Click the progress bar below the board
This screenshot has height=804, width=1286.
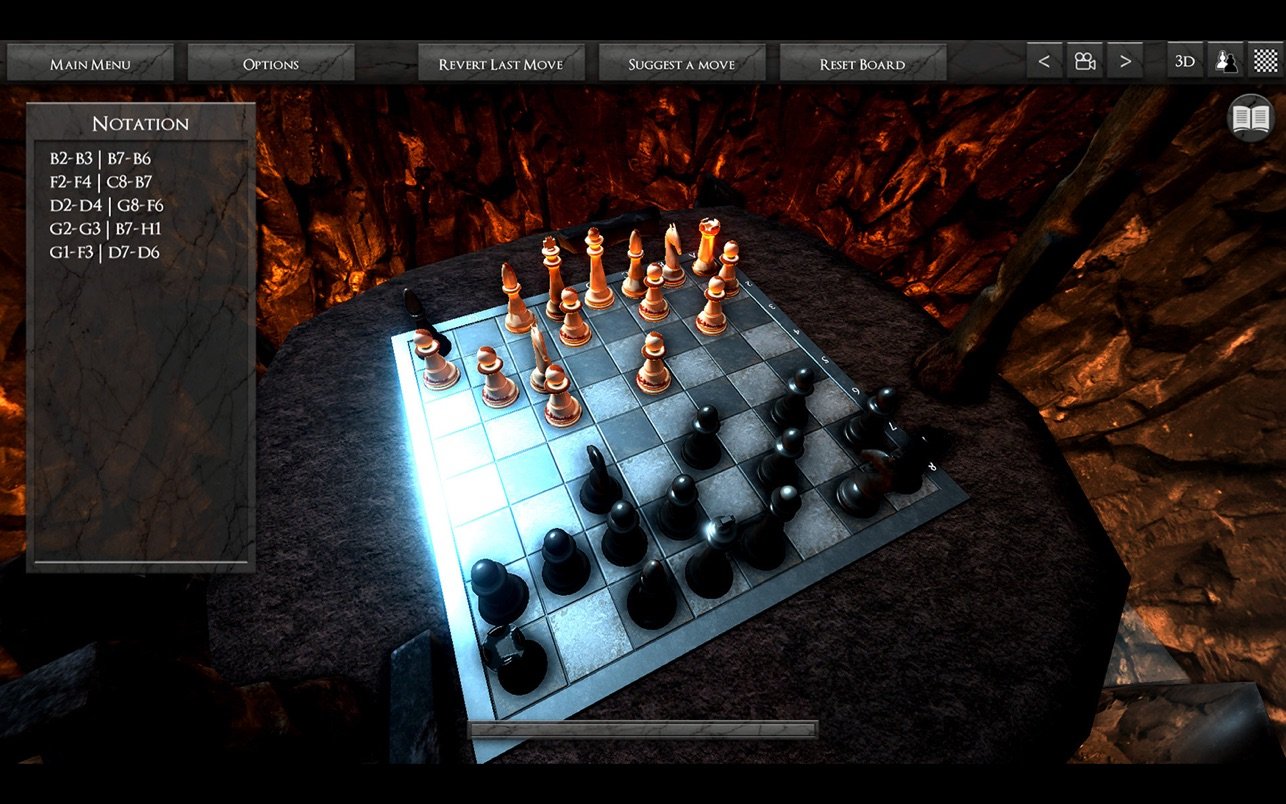click(x=643, y=730)
